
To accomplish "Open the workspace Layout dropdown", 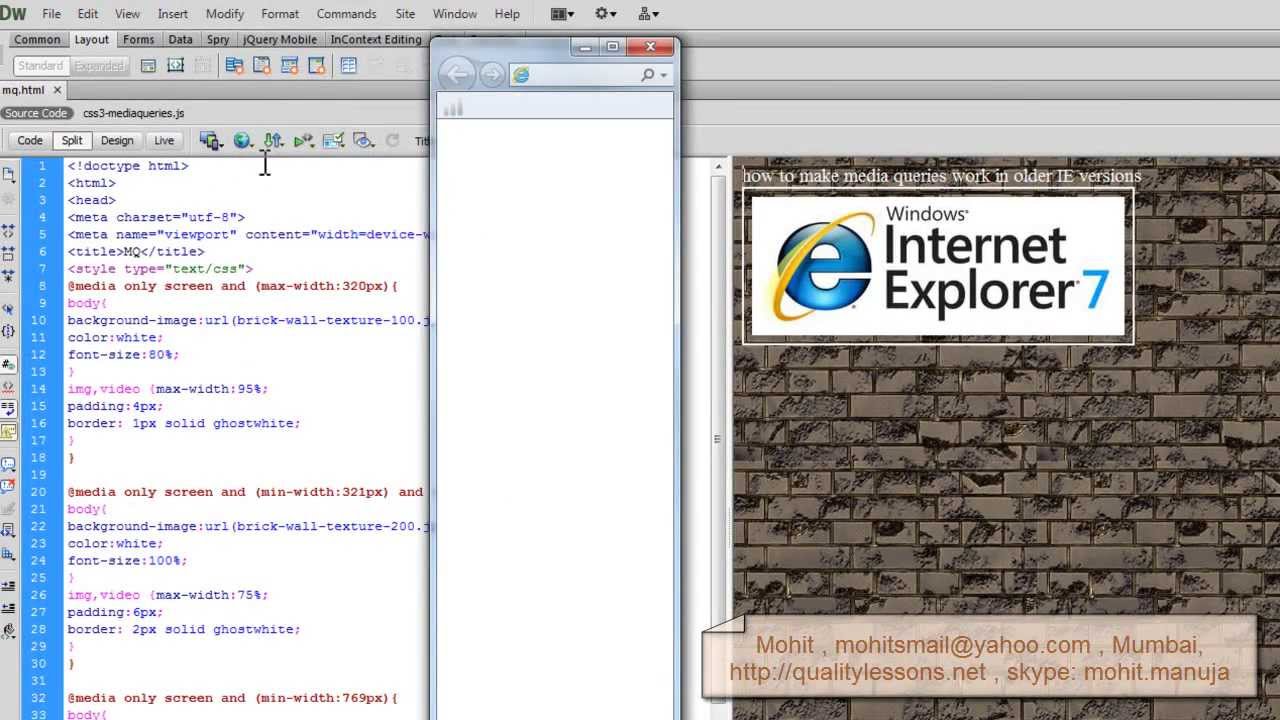I will pyautogui.click(x=563, y=14).
